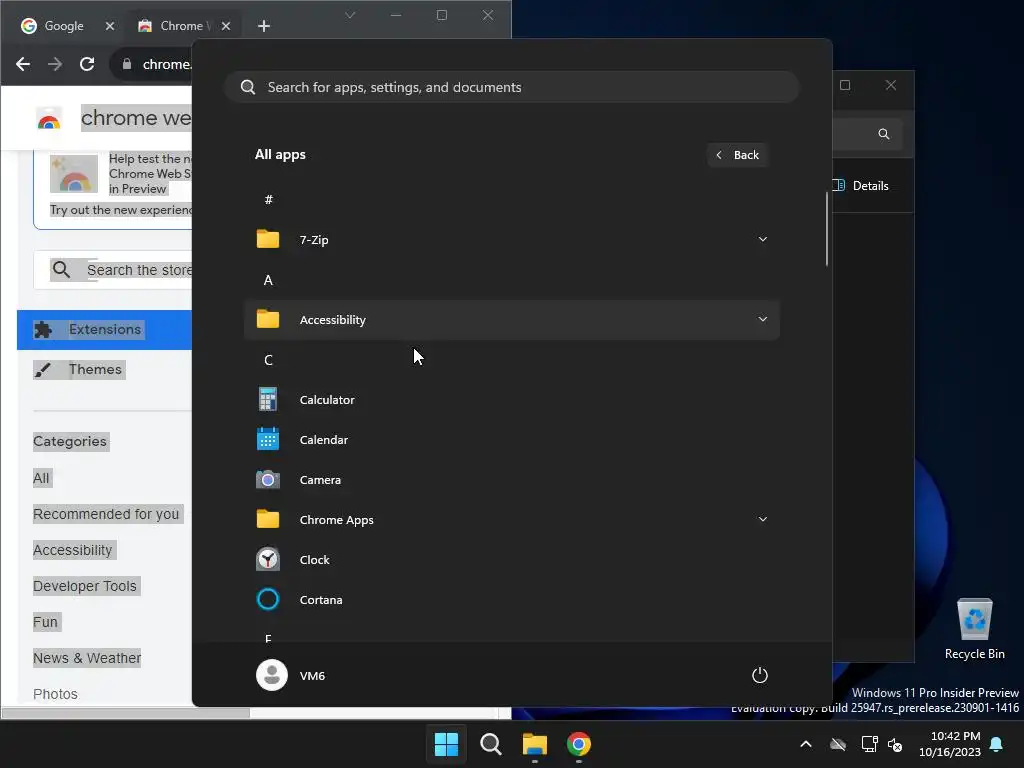The height and width of the screenshot is (768, 1024).
Task: Click Chrome's horizontal scrollbar
Action: pos(125,713)
